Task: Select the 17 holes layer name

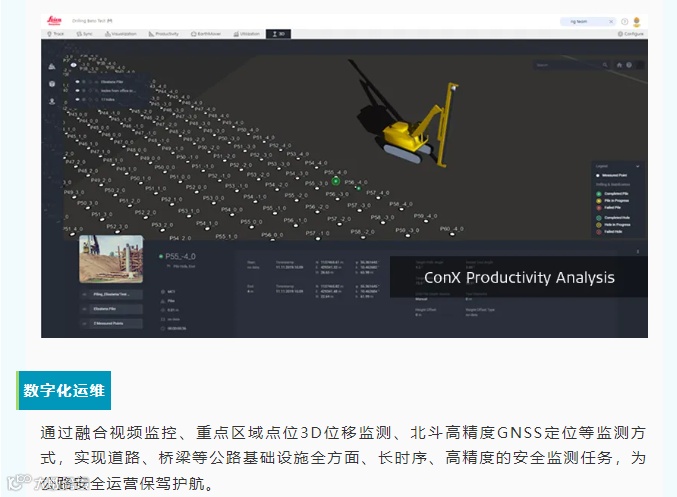Action: pos(108,100)
